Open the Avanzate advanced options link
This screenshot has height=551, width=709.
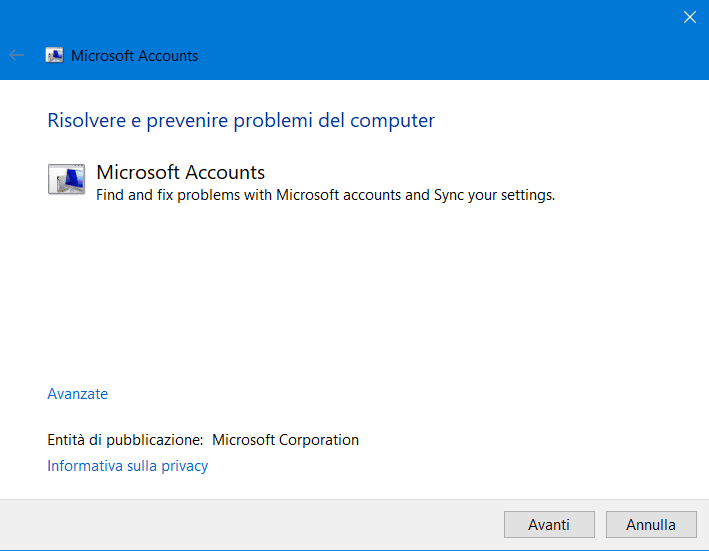77,394
